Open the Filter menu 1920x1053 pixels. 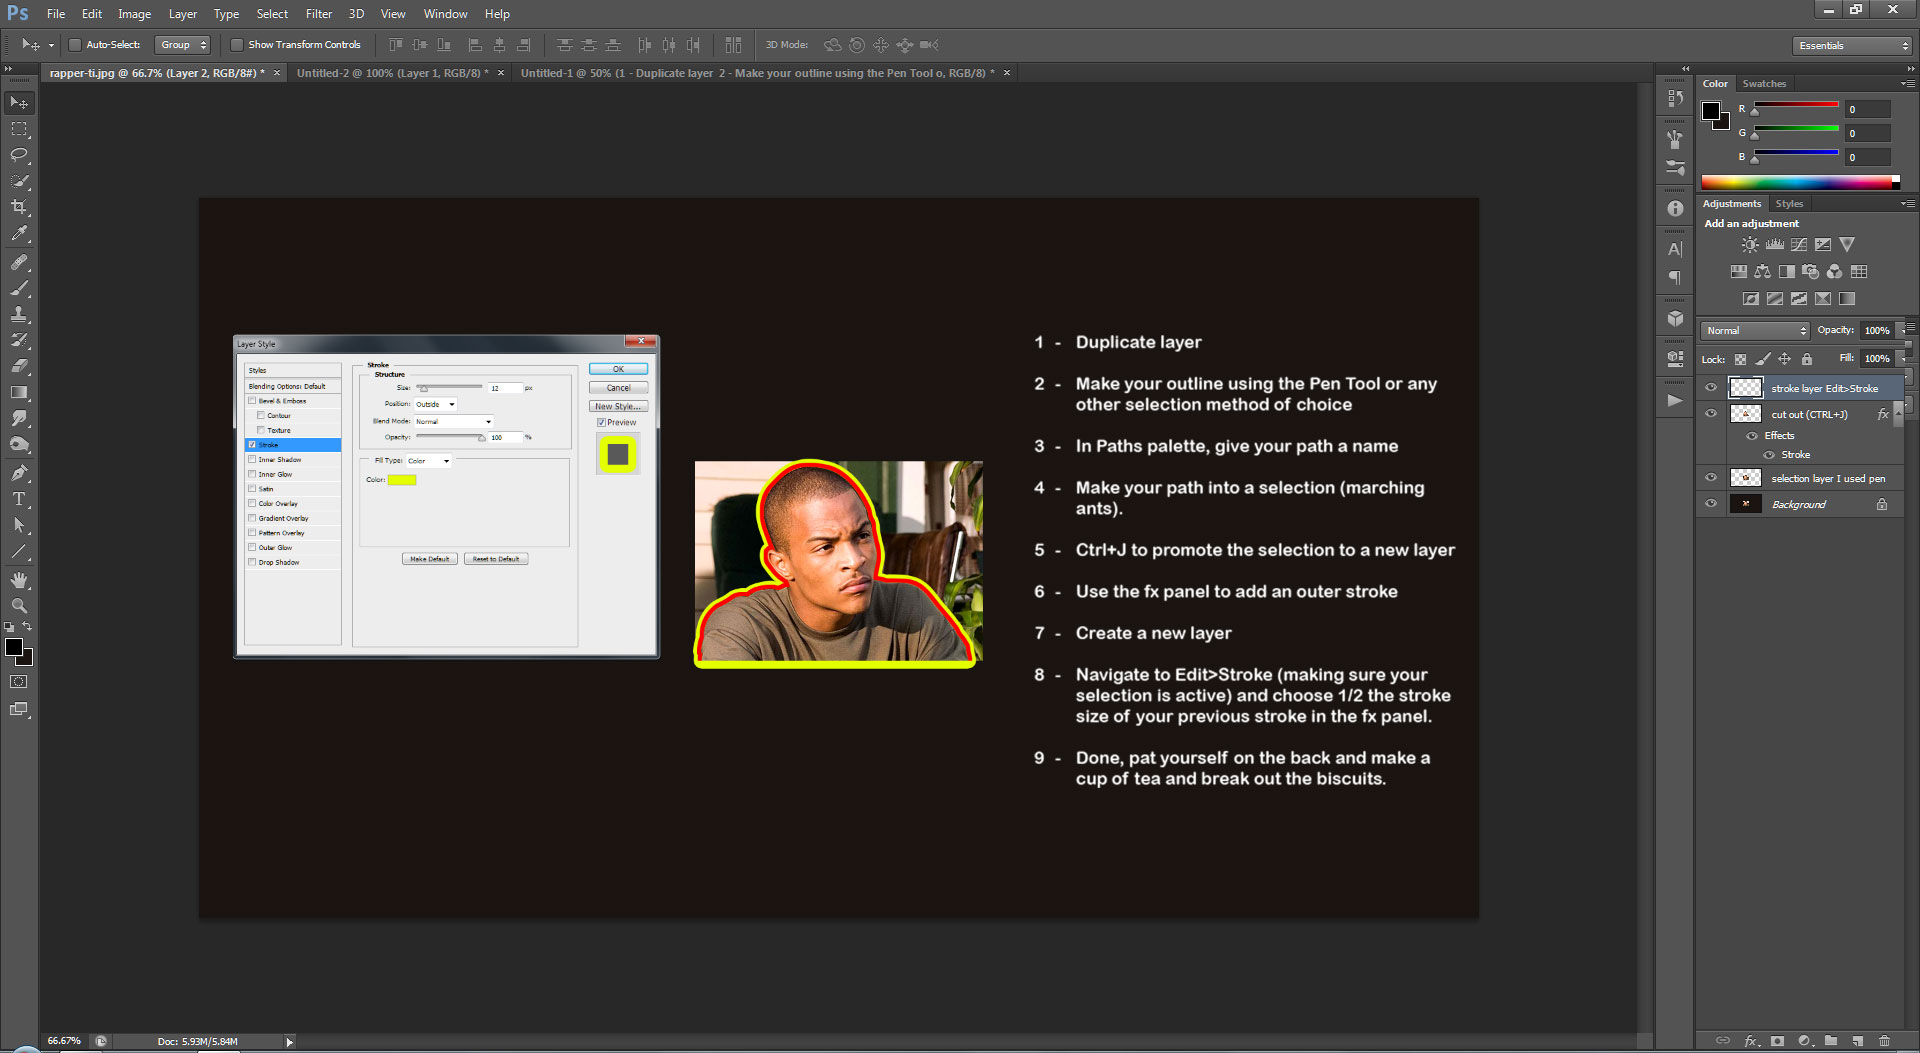318,14
